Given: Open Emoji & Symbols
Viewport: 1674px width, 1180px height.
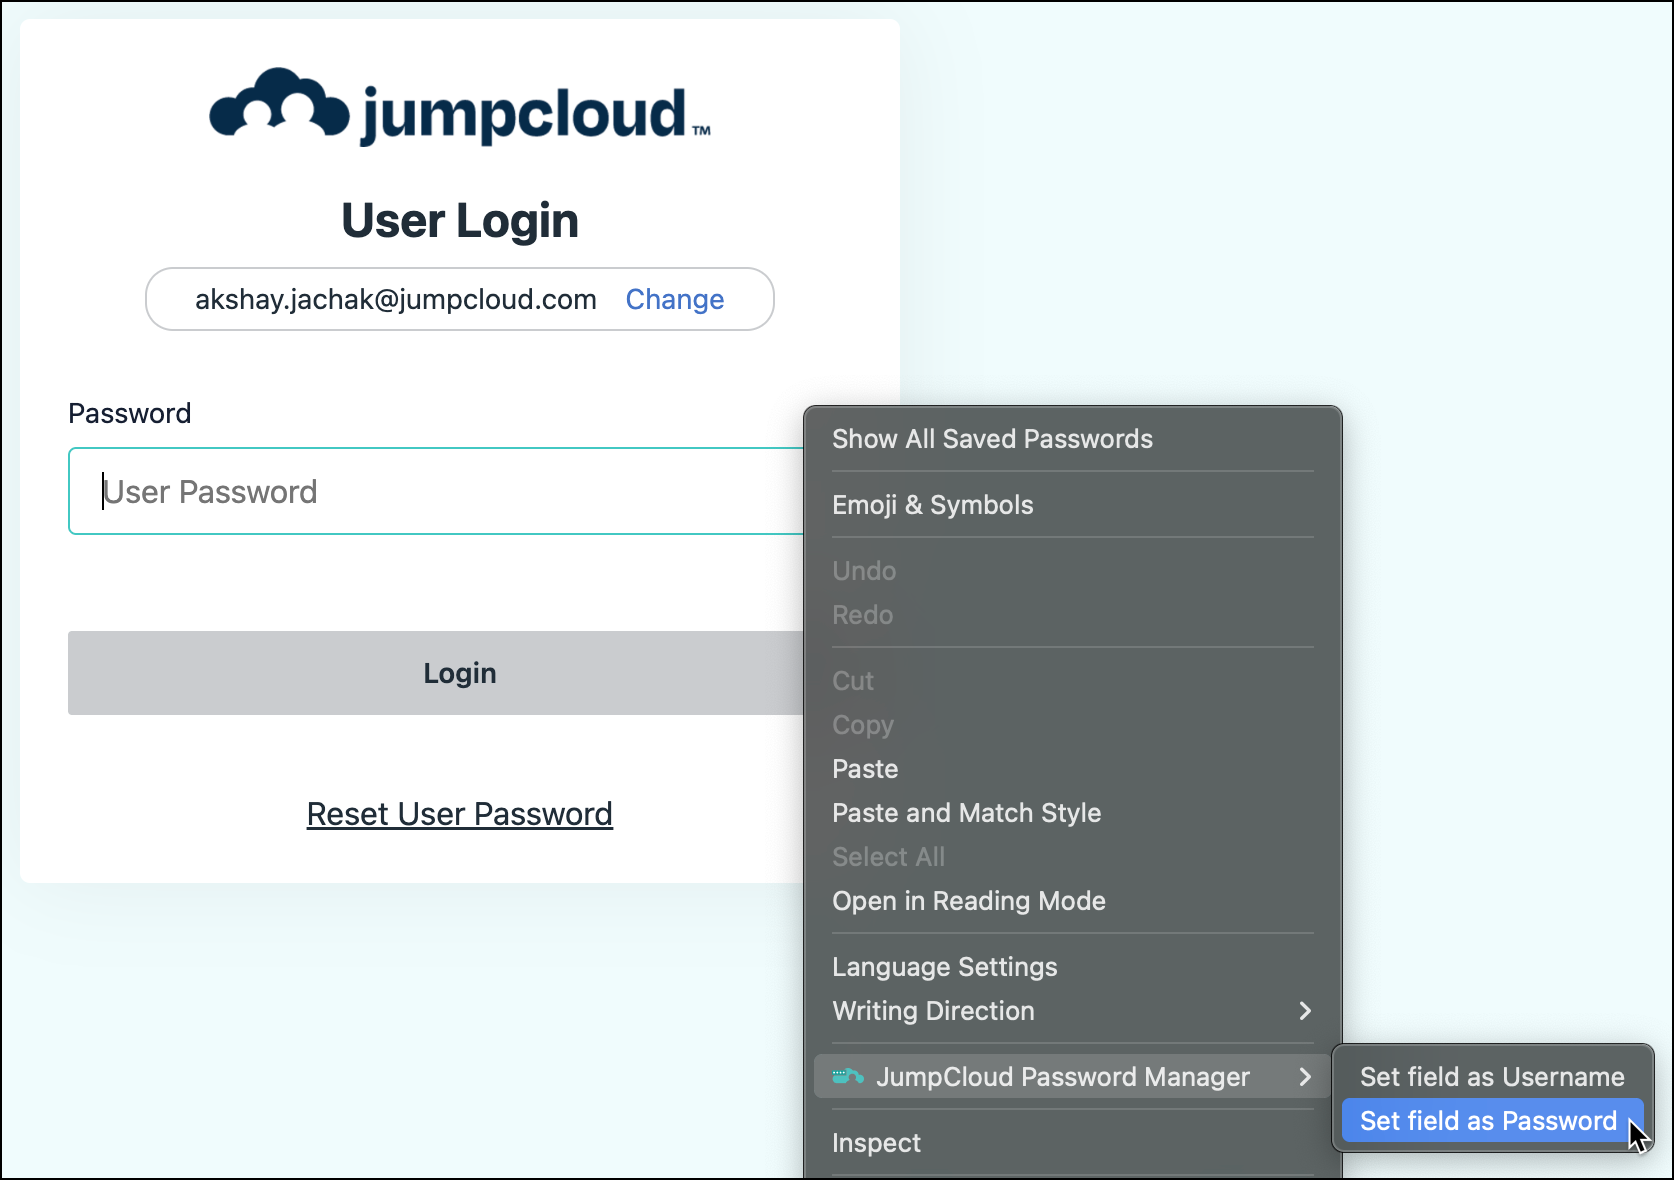Looking at the screenshot, I should coord(932,505).
